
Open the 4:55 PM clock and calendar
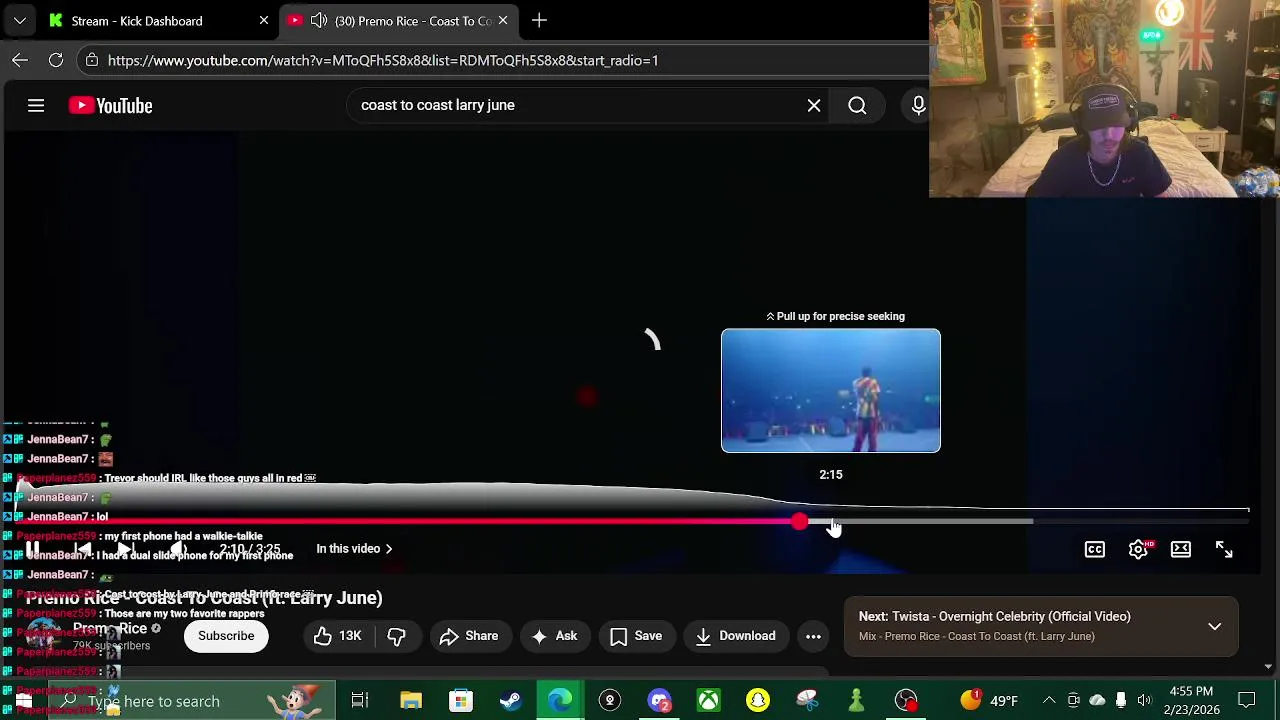pyautogui.click(x=1191, y=700)
